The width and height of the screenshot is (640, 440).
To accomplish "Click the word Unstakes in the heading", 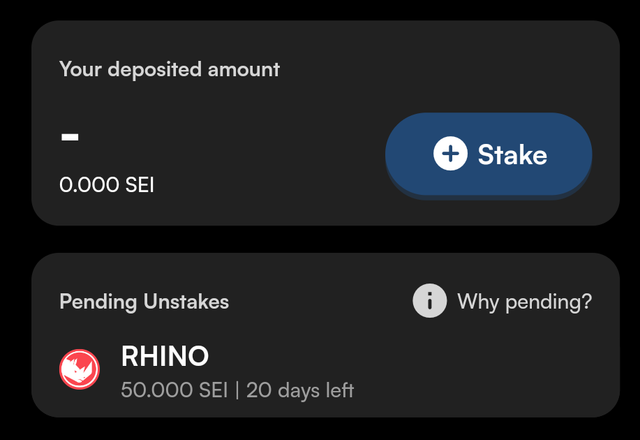I will [x=186, y=302].
